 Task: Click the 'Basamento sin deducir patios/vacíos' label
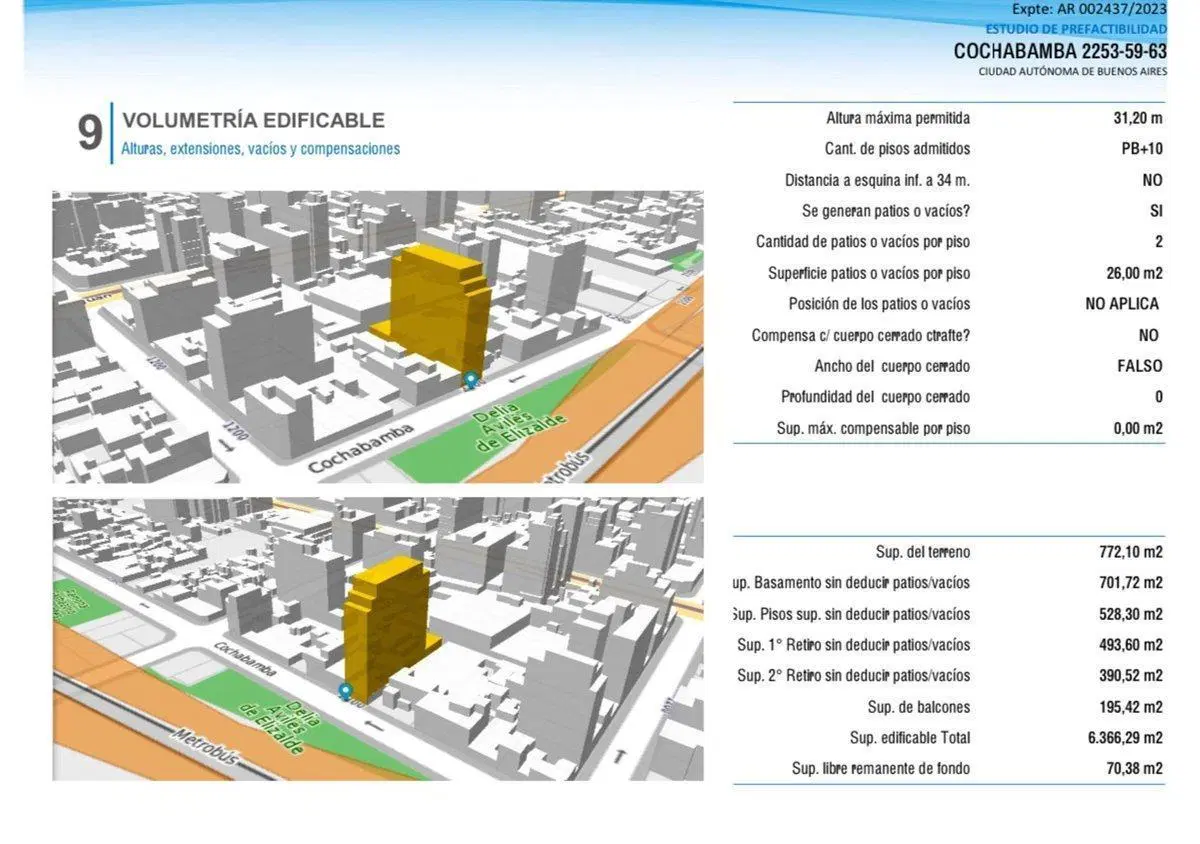[x=861, y=583]
